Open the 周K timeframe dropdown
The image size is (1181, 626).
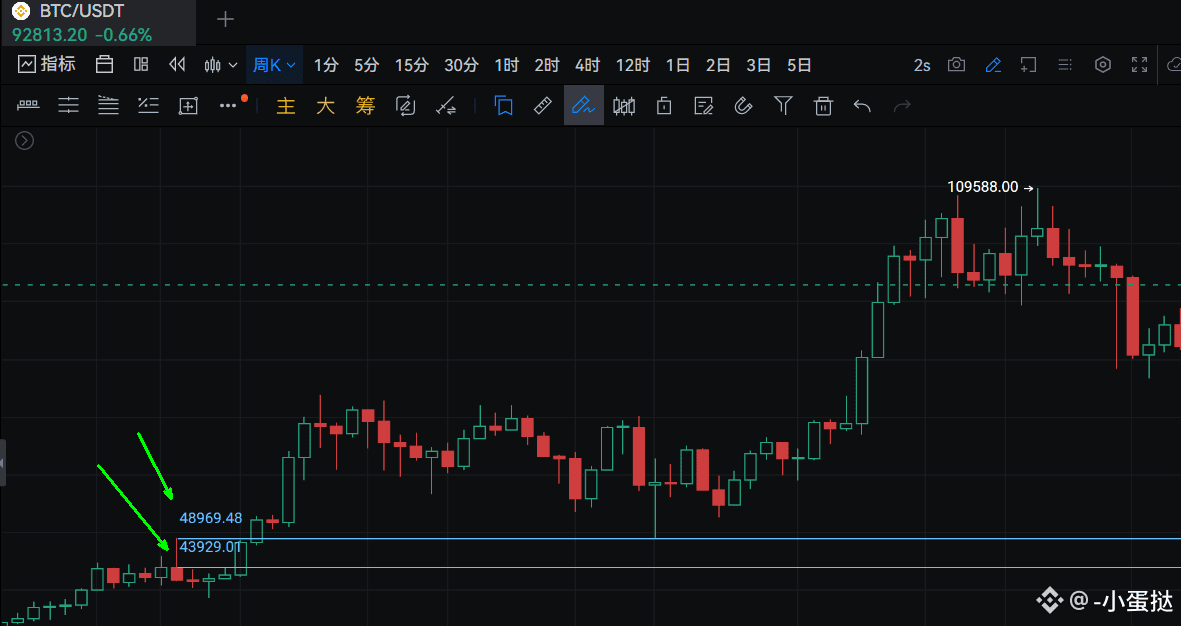(x=274, y=65)
